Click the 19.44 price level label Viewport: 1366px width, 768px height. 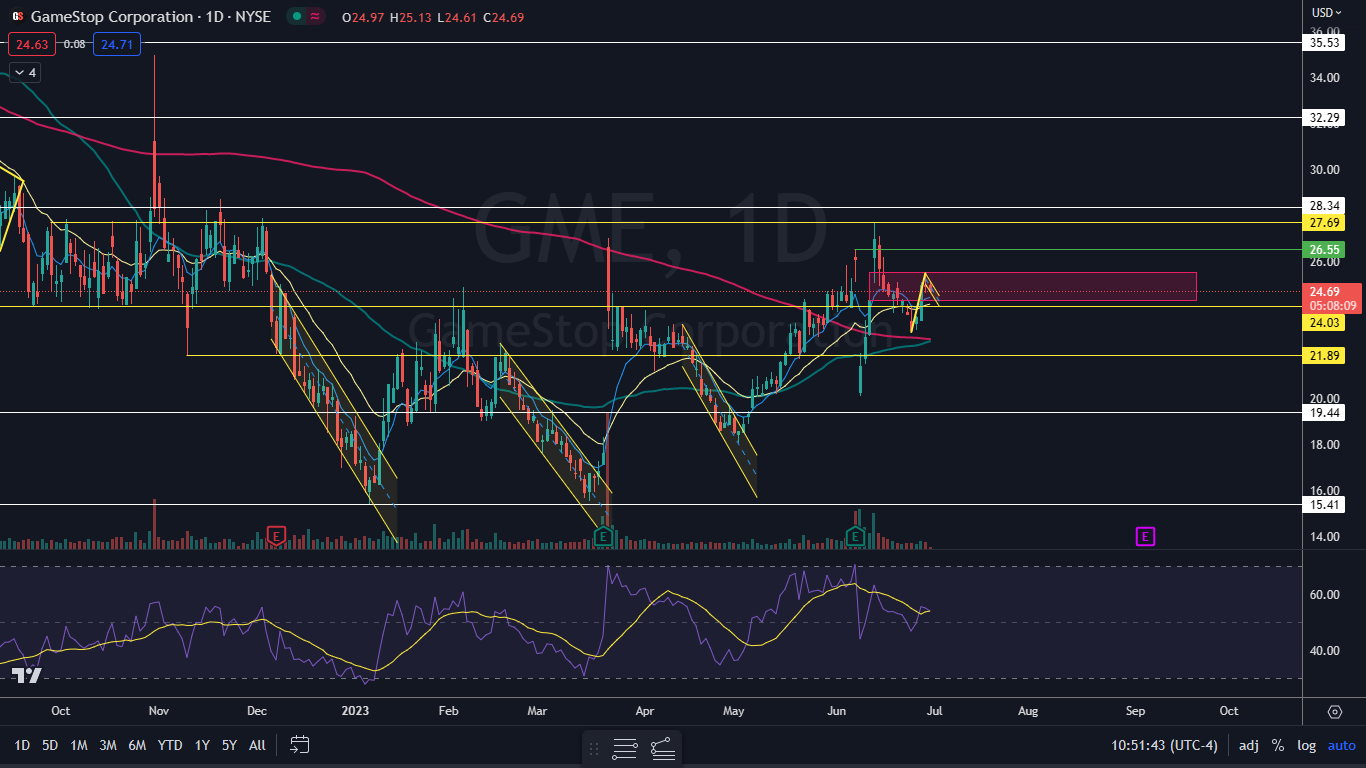[x=1323, y=412]
